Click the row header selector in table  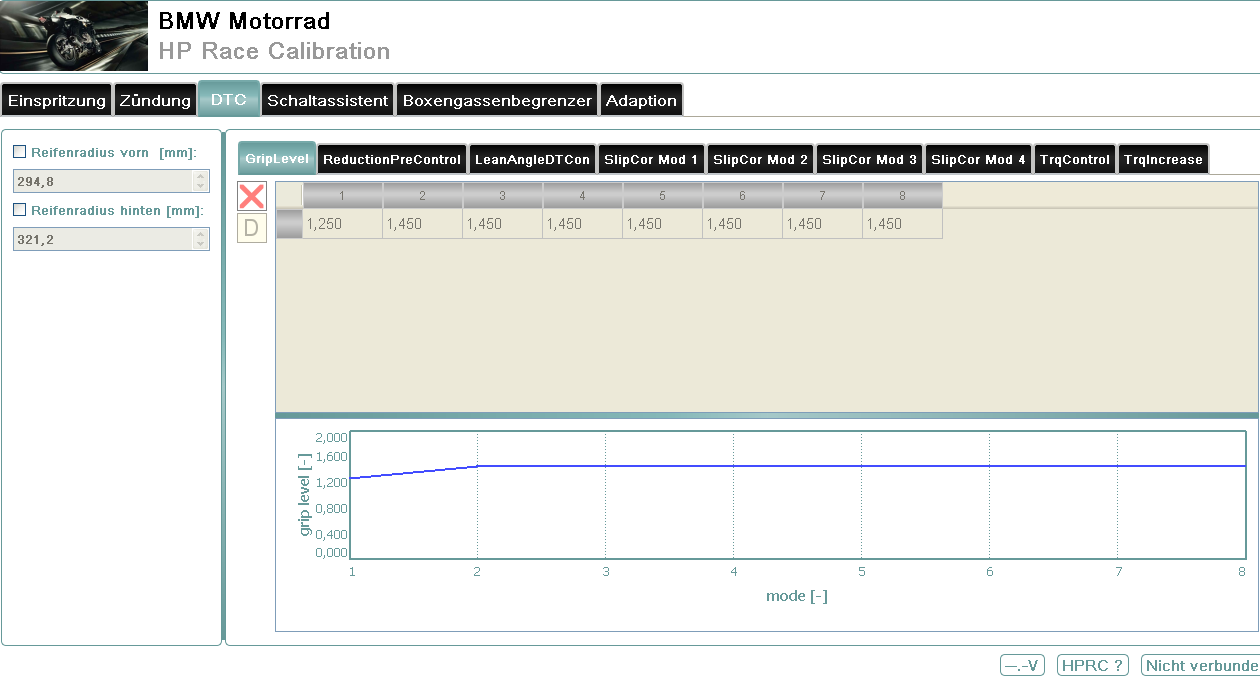pos(289,224)
